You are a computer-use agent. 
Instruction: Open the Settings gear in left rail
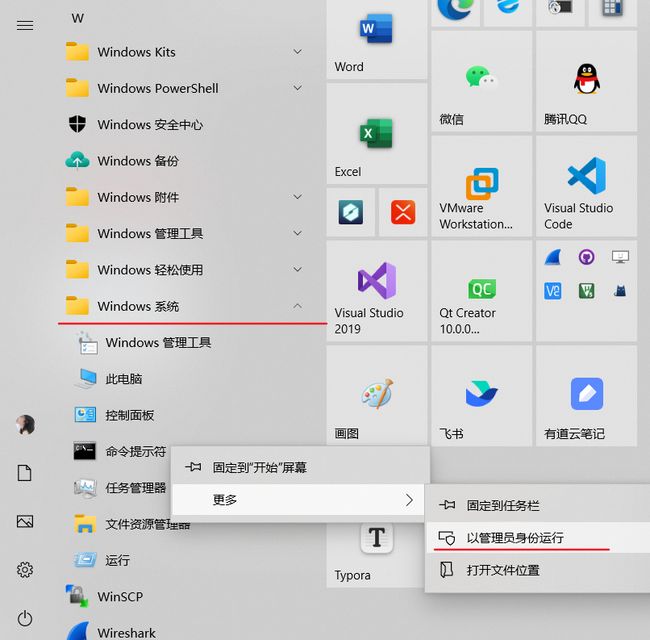tap(25, 570)
